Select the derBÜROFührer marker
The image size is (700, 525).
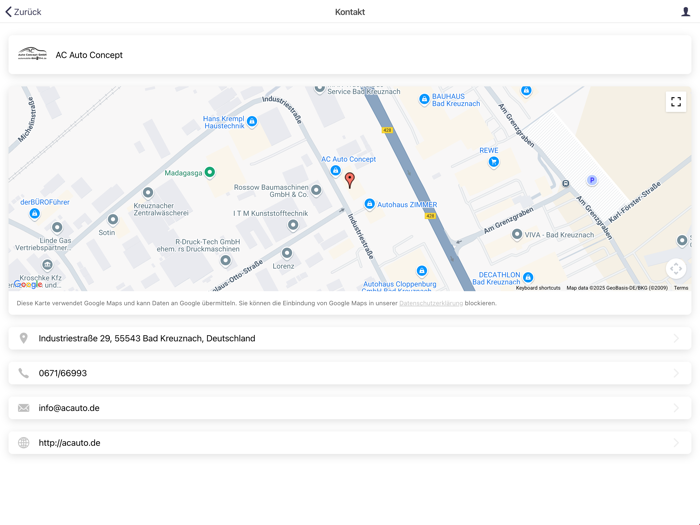pyautogui.click(x=34, y=213)
